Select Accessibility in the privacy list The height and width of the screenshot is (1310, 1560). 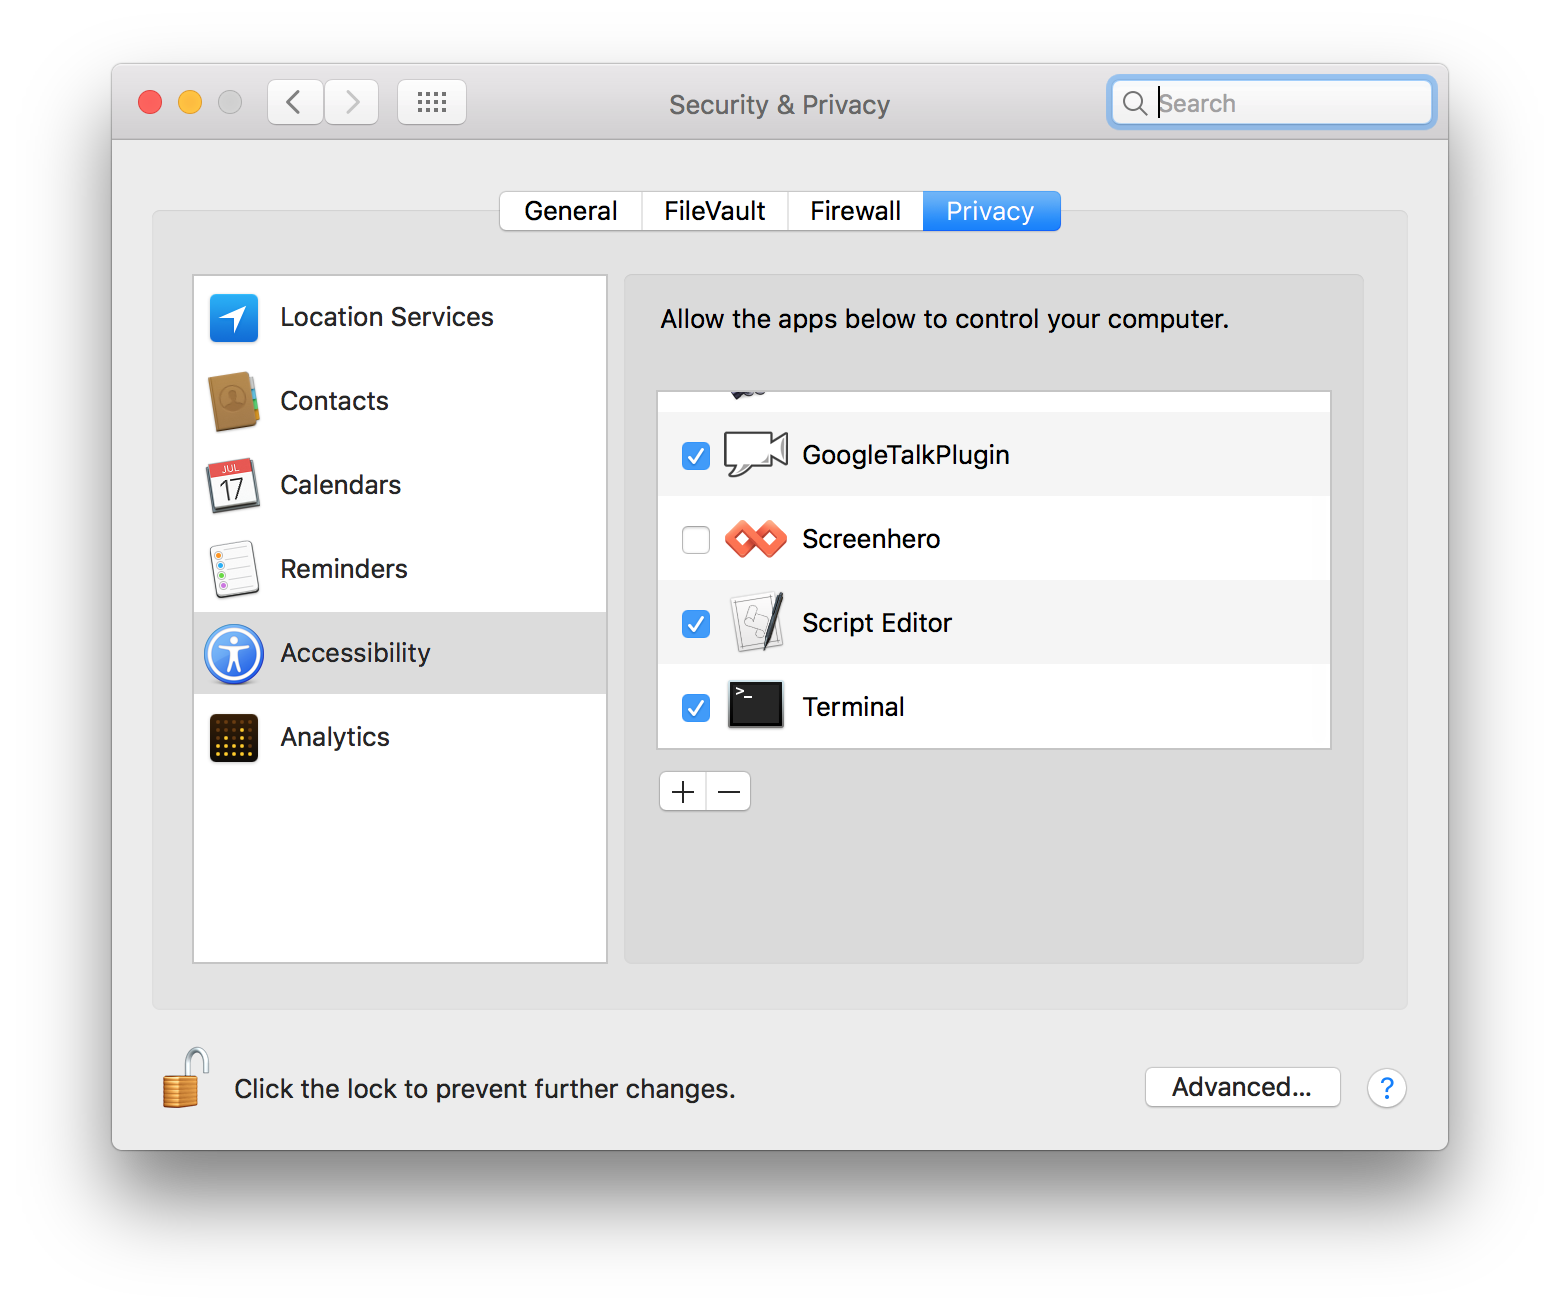(400, 653)
